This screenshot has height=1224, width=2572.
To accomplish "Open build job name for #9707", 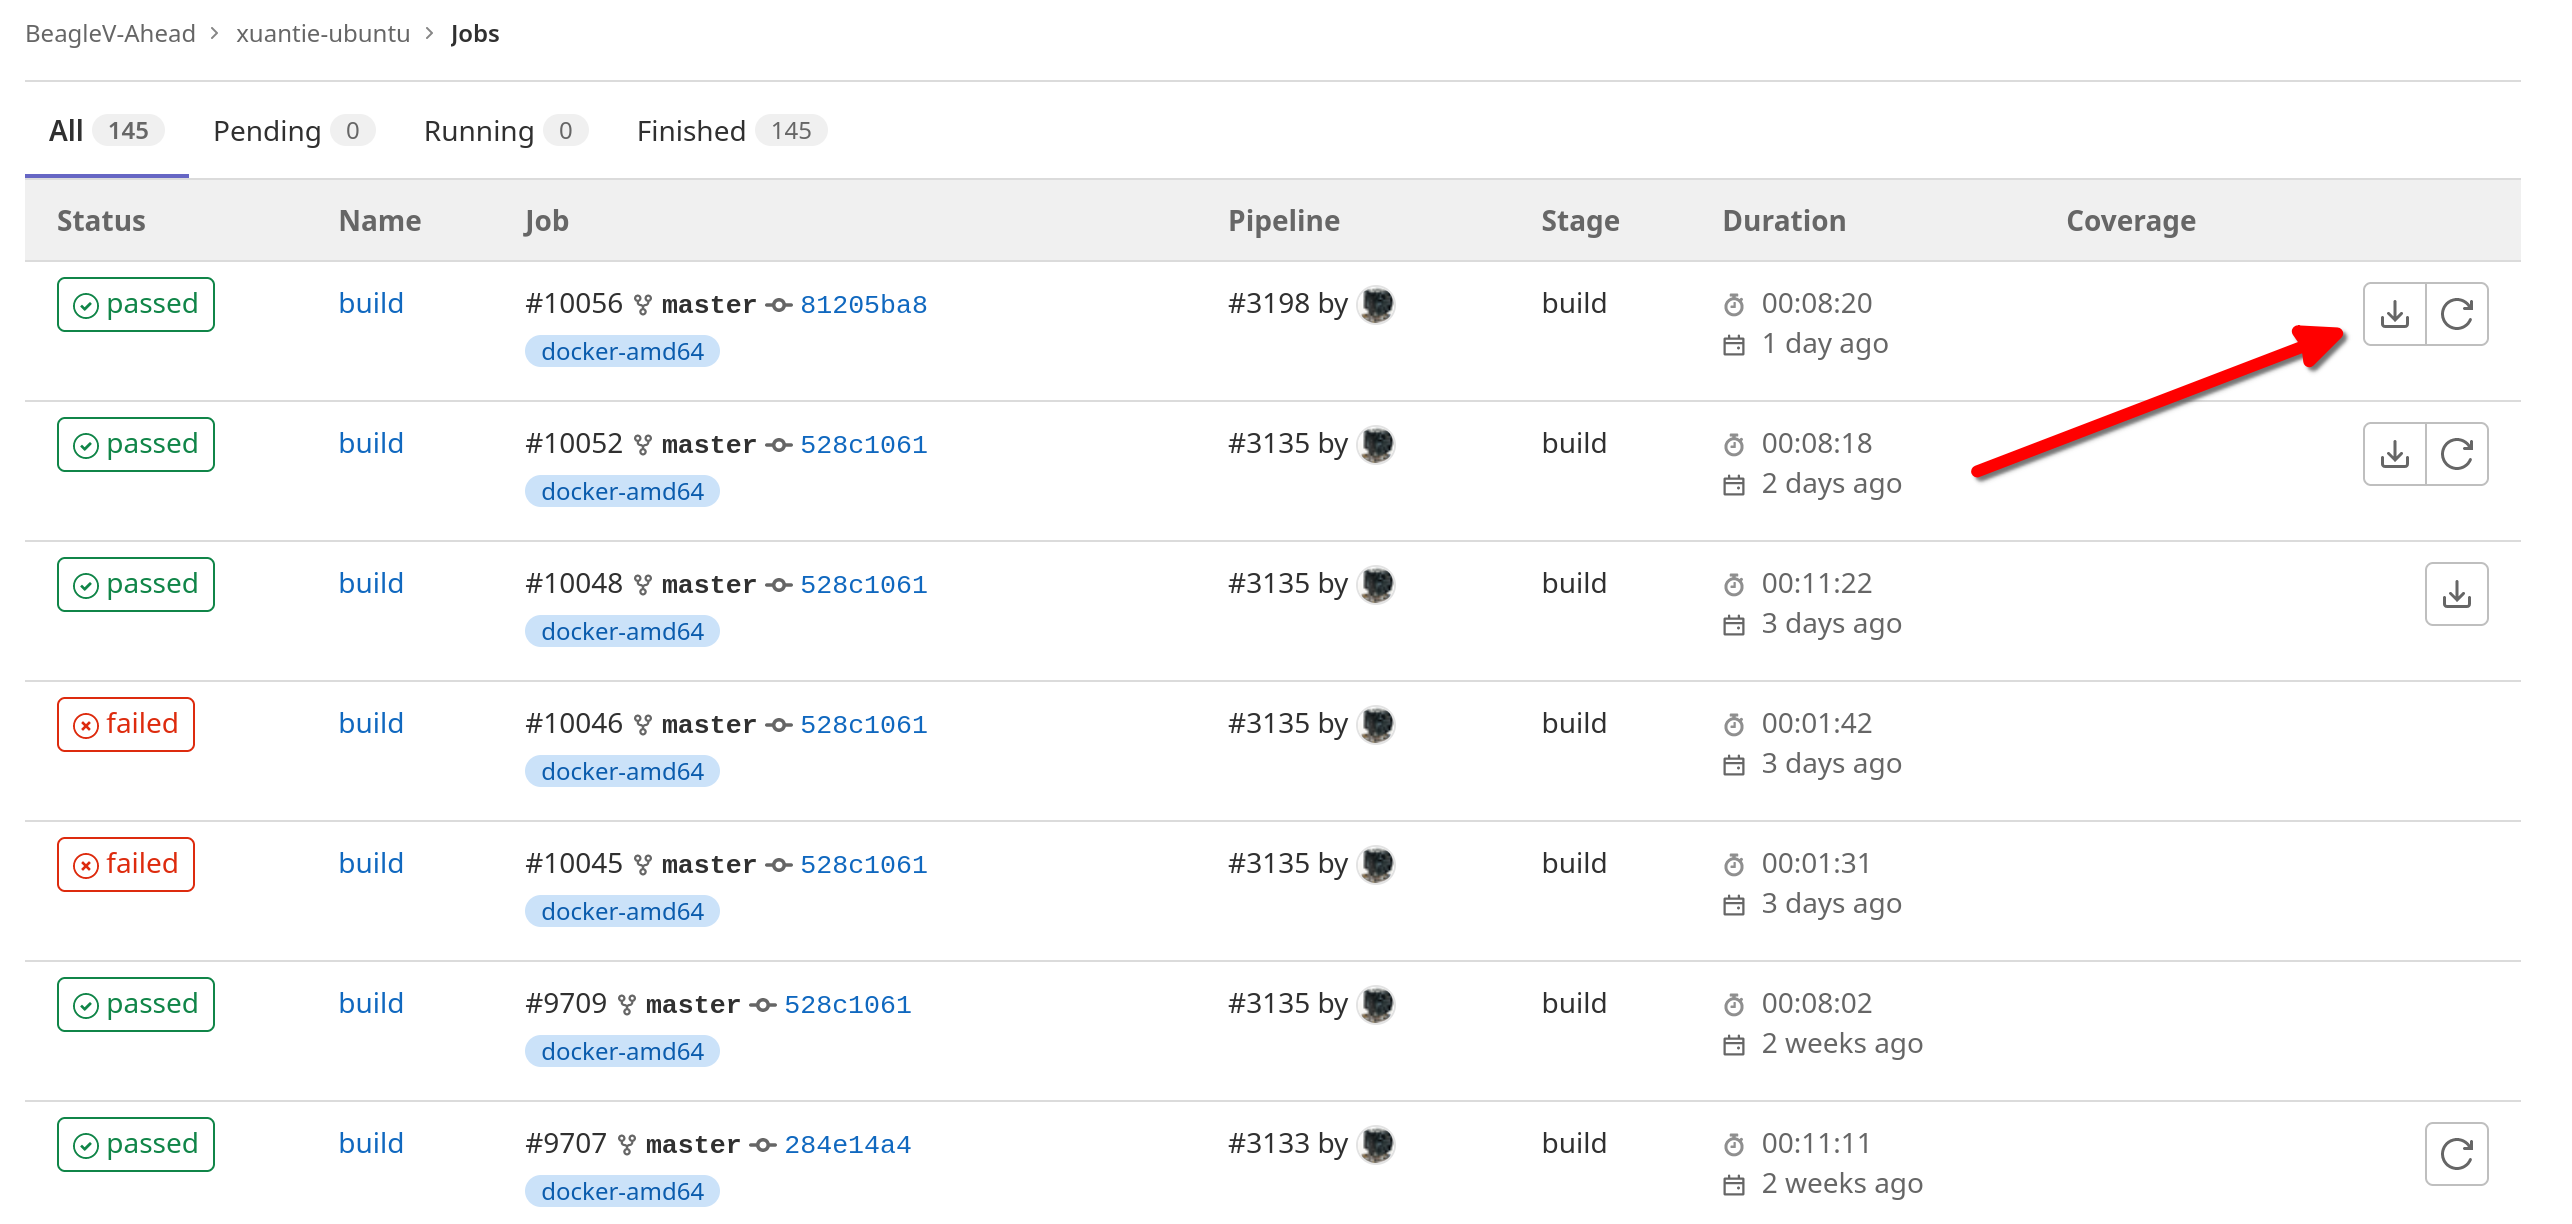I will click(371, 1144).
